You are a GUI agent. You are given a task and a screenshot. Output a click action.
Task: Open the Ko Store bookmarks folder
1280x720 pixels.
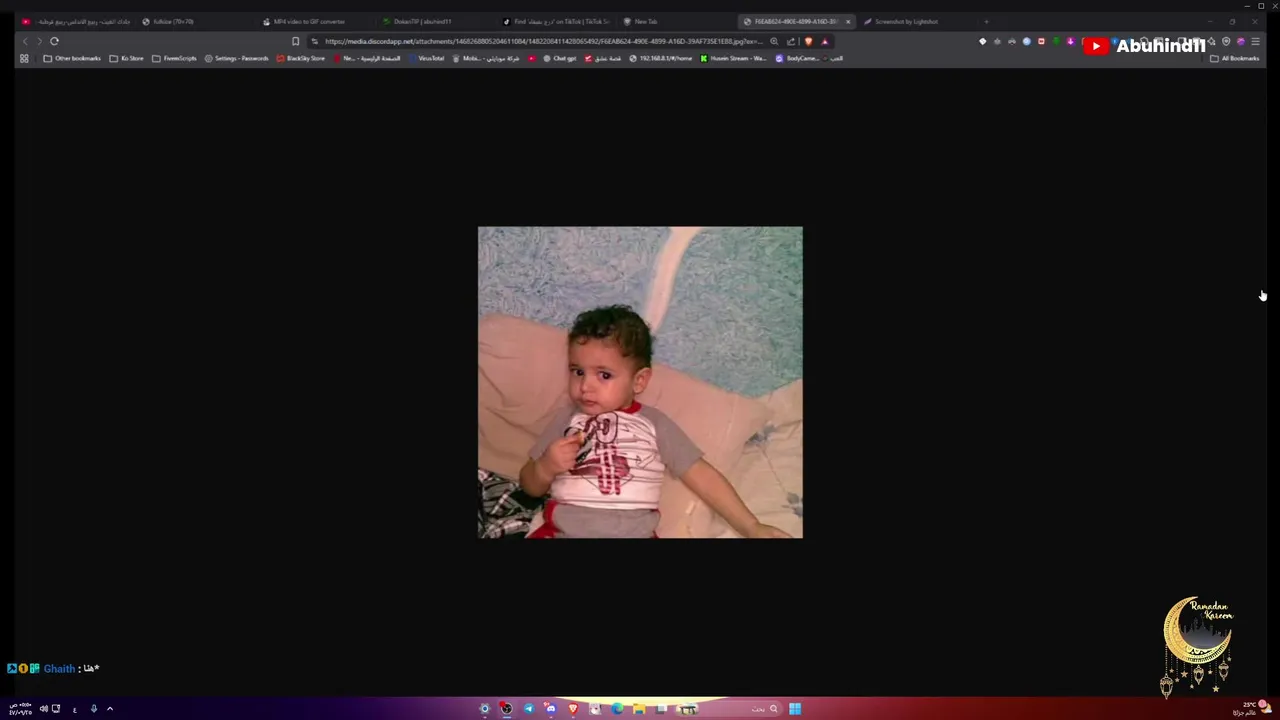pos(126,58)
